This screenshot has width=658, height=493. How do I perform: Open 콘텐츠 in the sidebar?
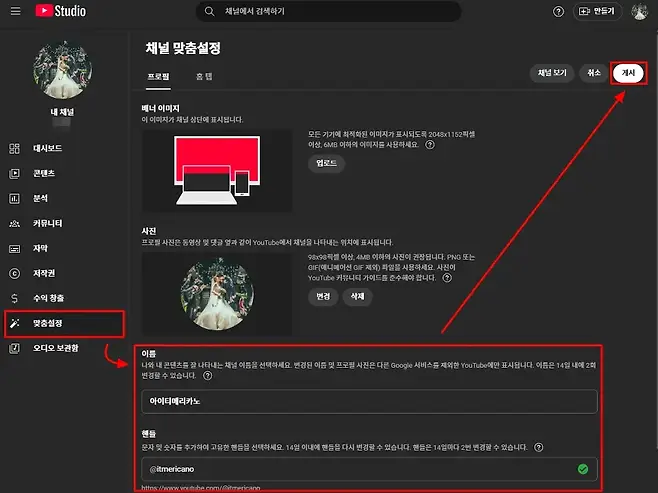pyautogui.click(x=64, y=173)
